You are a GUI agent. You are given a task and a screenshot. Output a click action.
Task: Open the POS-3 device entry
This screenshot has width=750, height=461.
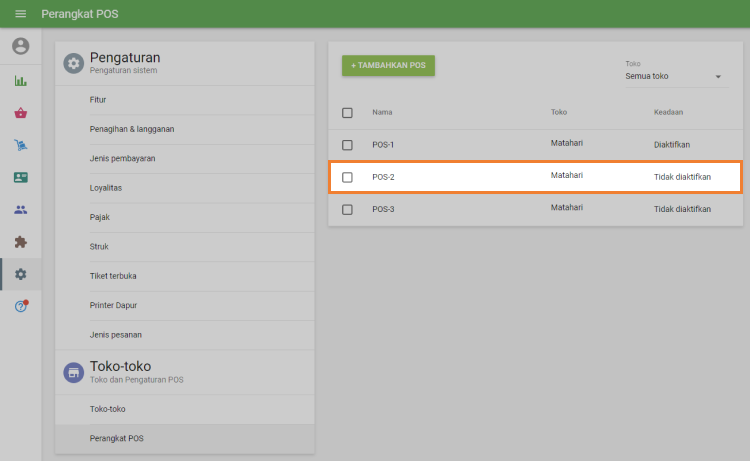point(384,209)
